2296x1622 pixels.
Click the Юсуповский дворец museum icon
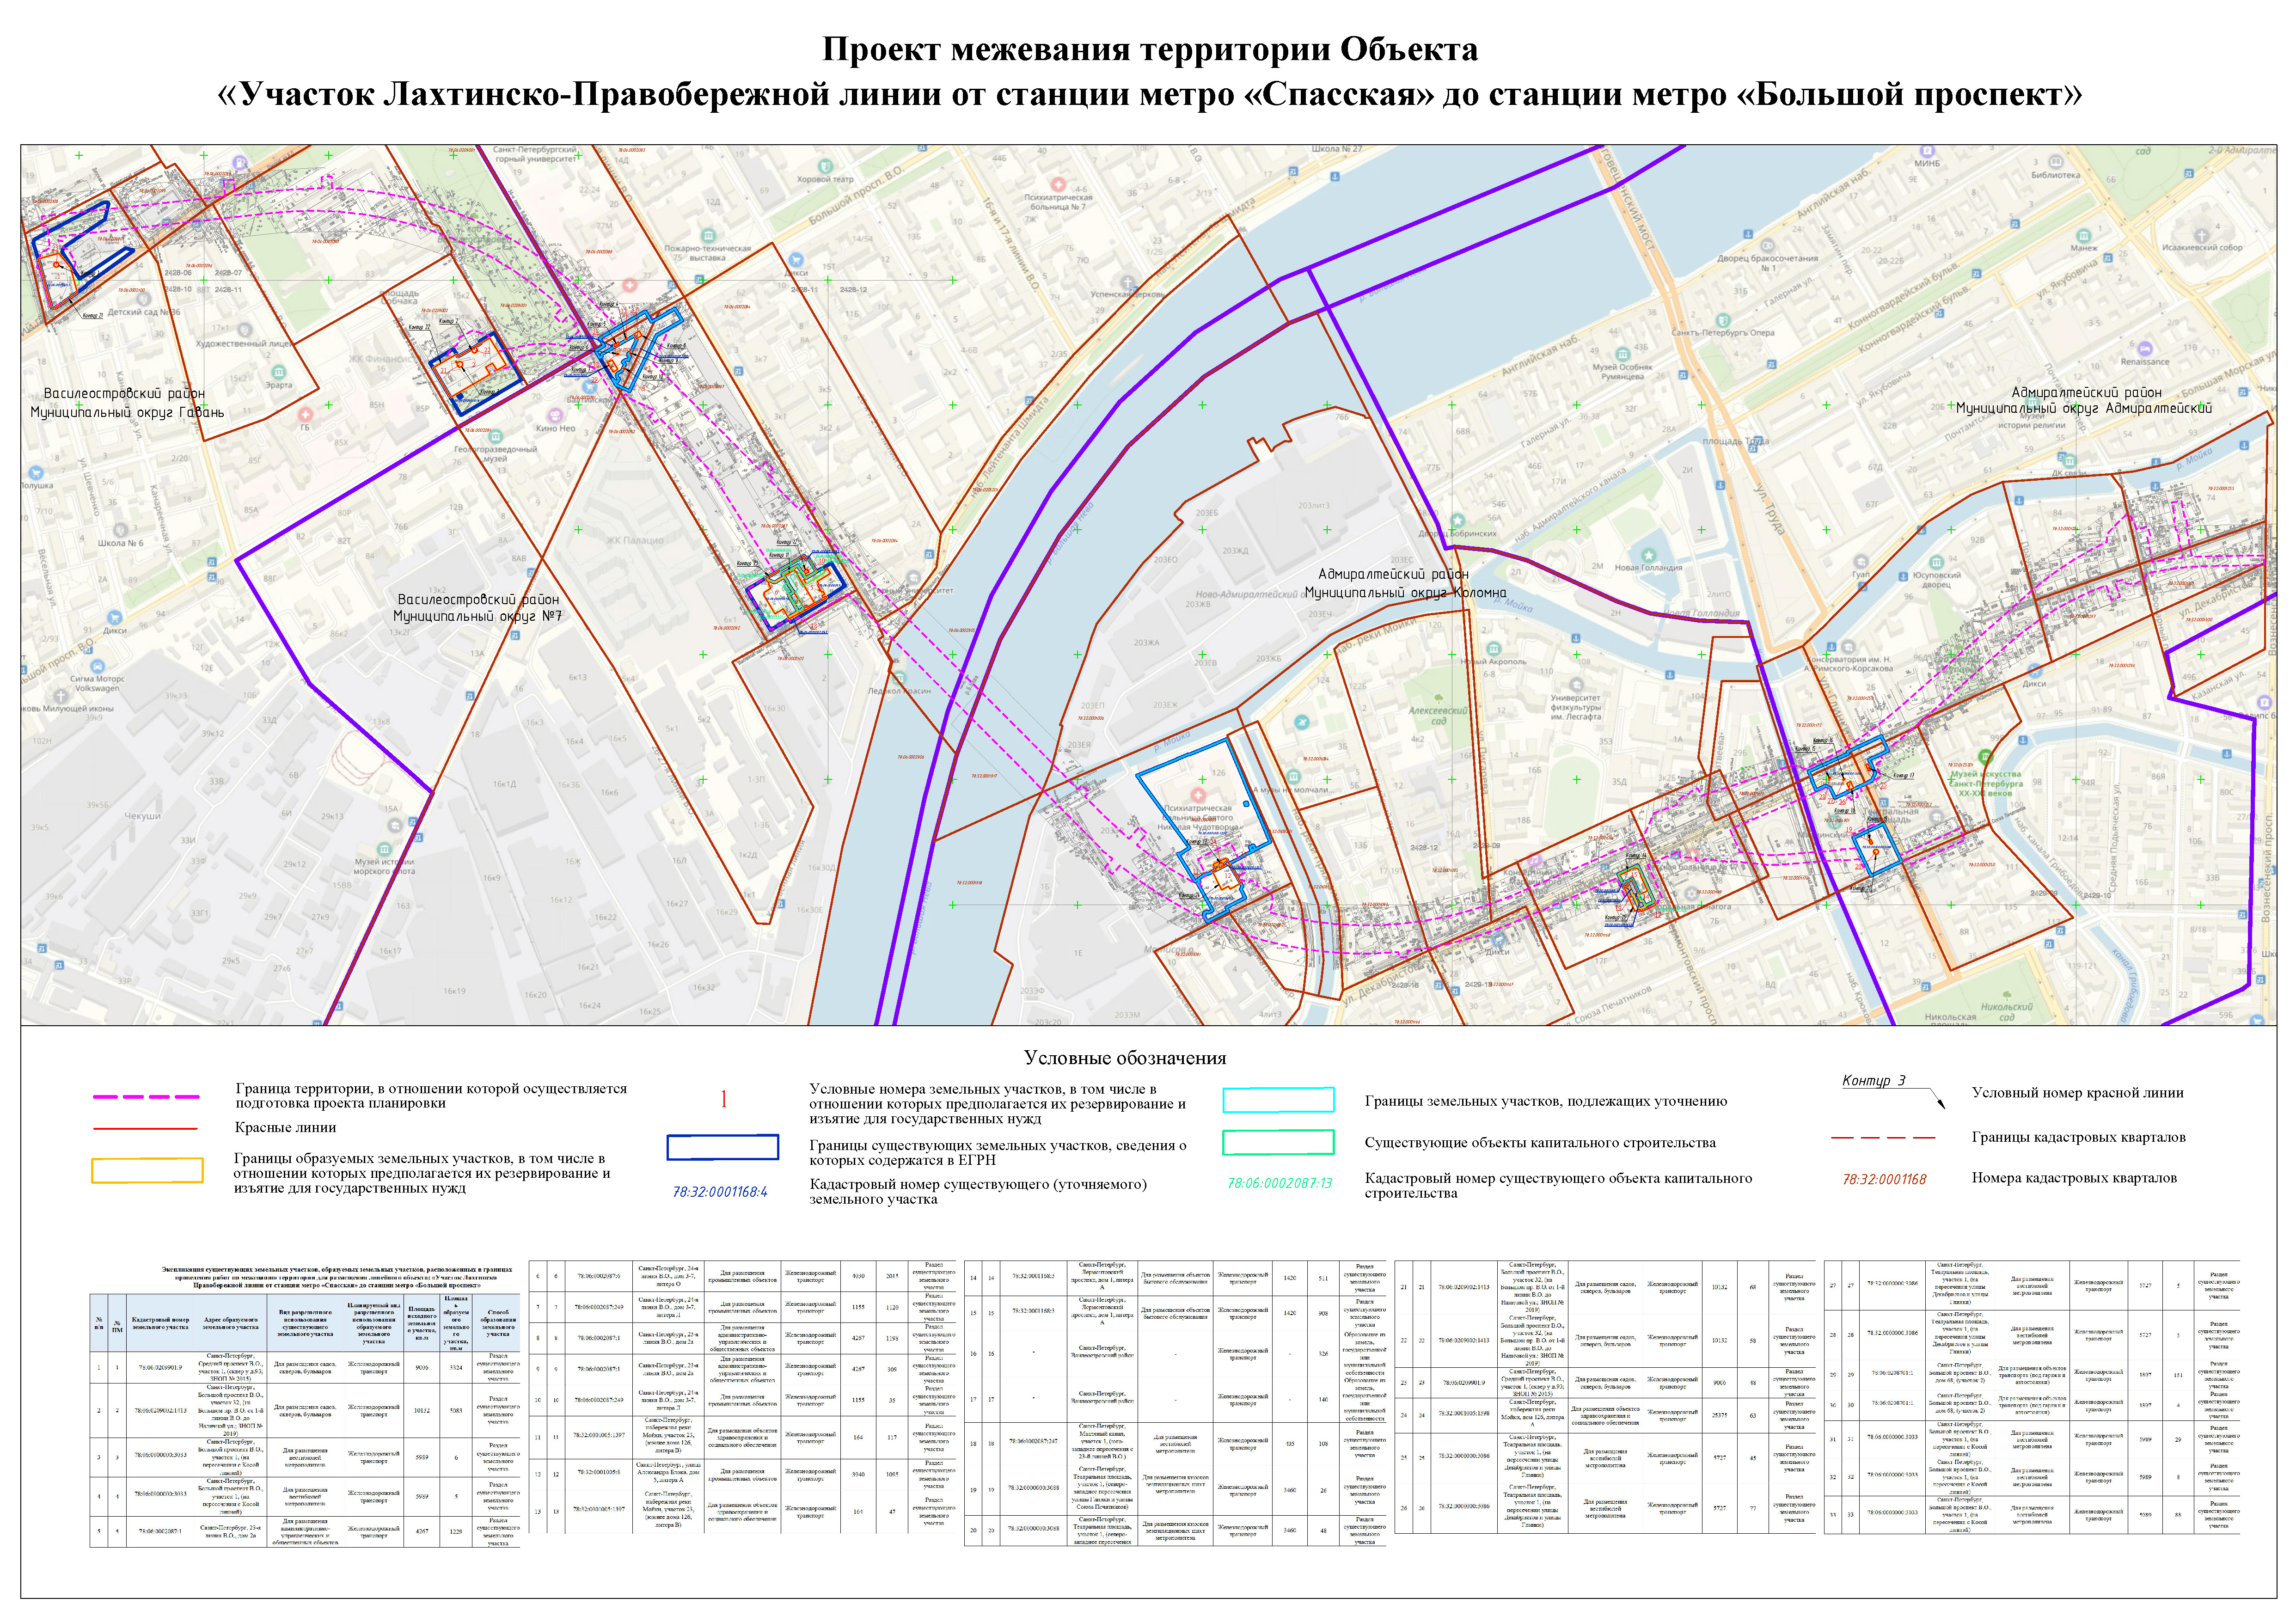click(1936, 562)
